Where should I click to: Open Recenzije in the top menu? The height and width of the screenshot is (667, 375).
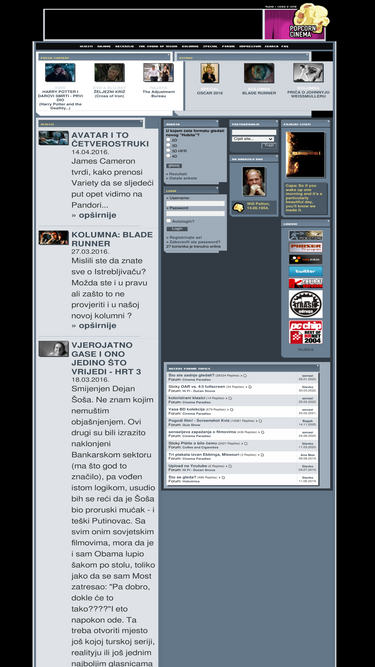pos(125,46)
